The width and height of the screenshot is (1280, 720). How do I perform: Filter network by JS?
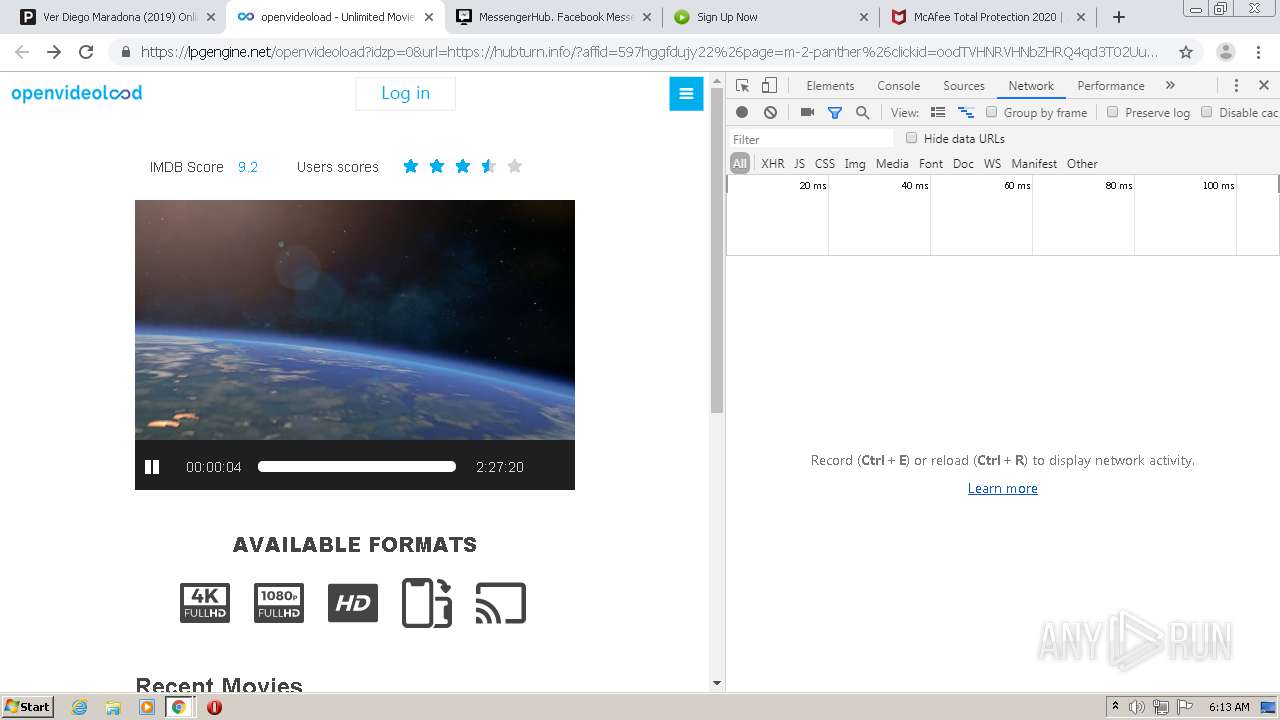point(799,164)
